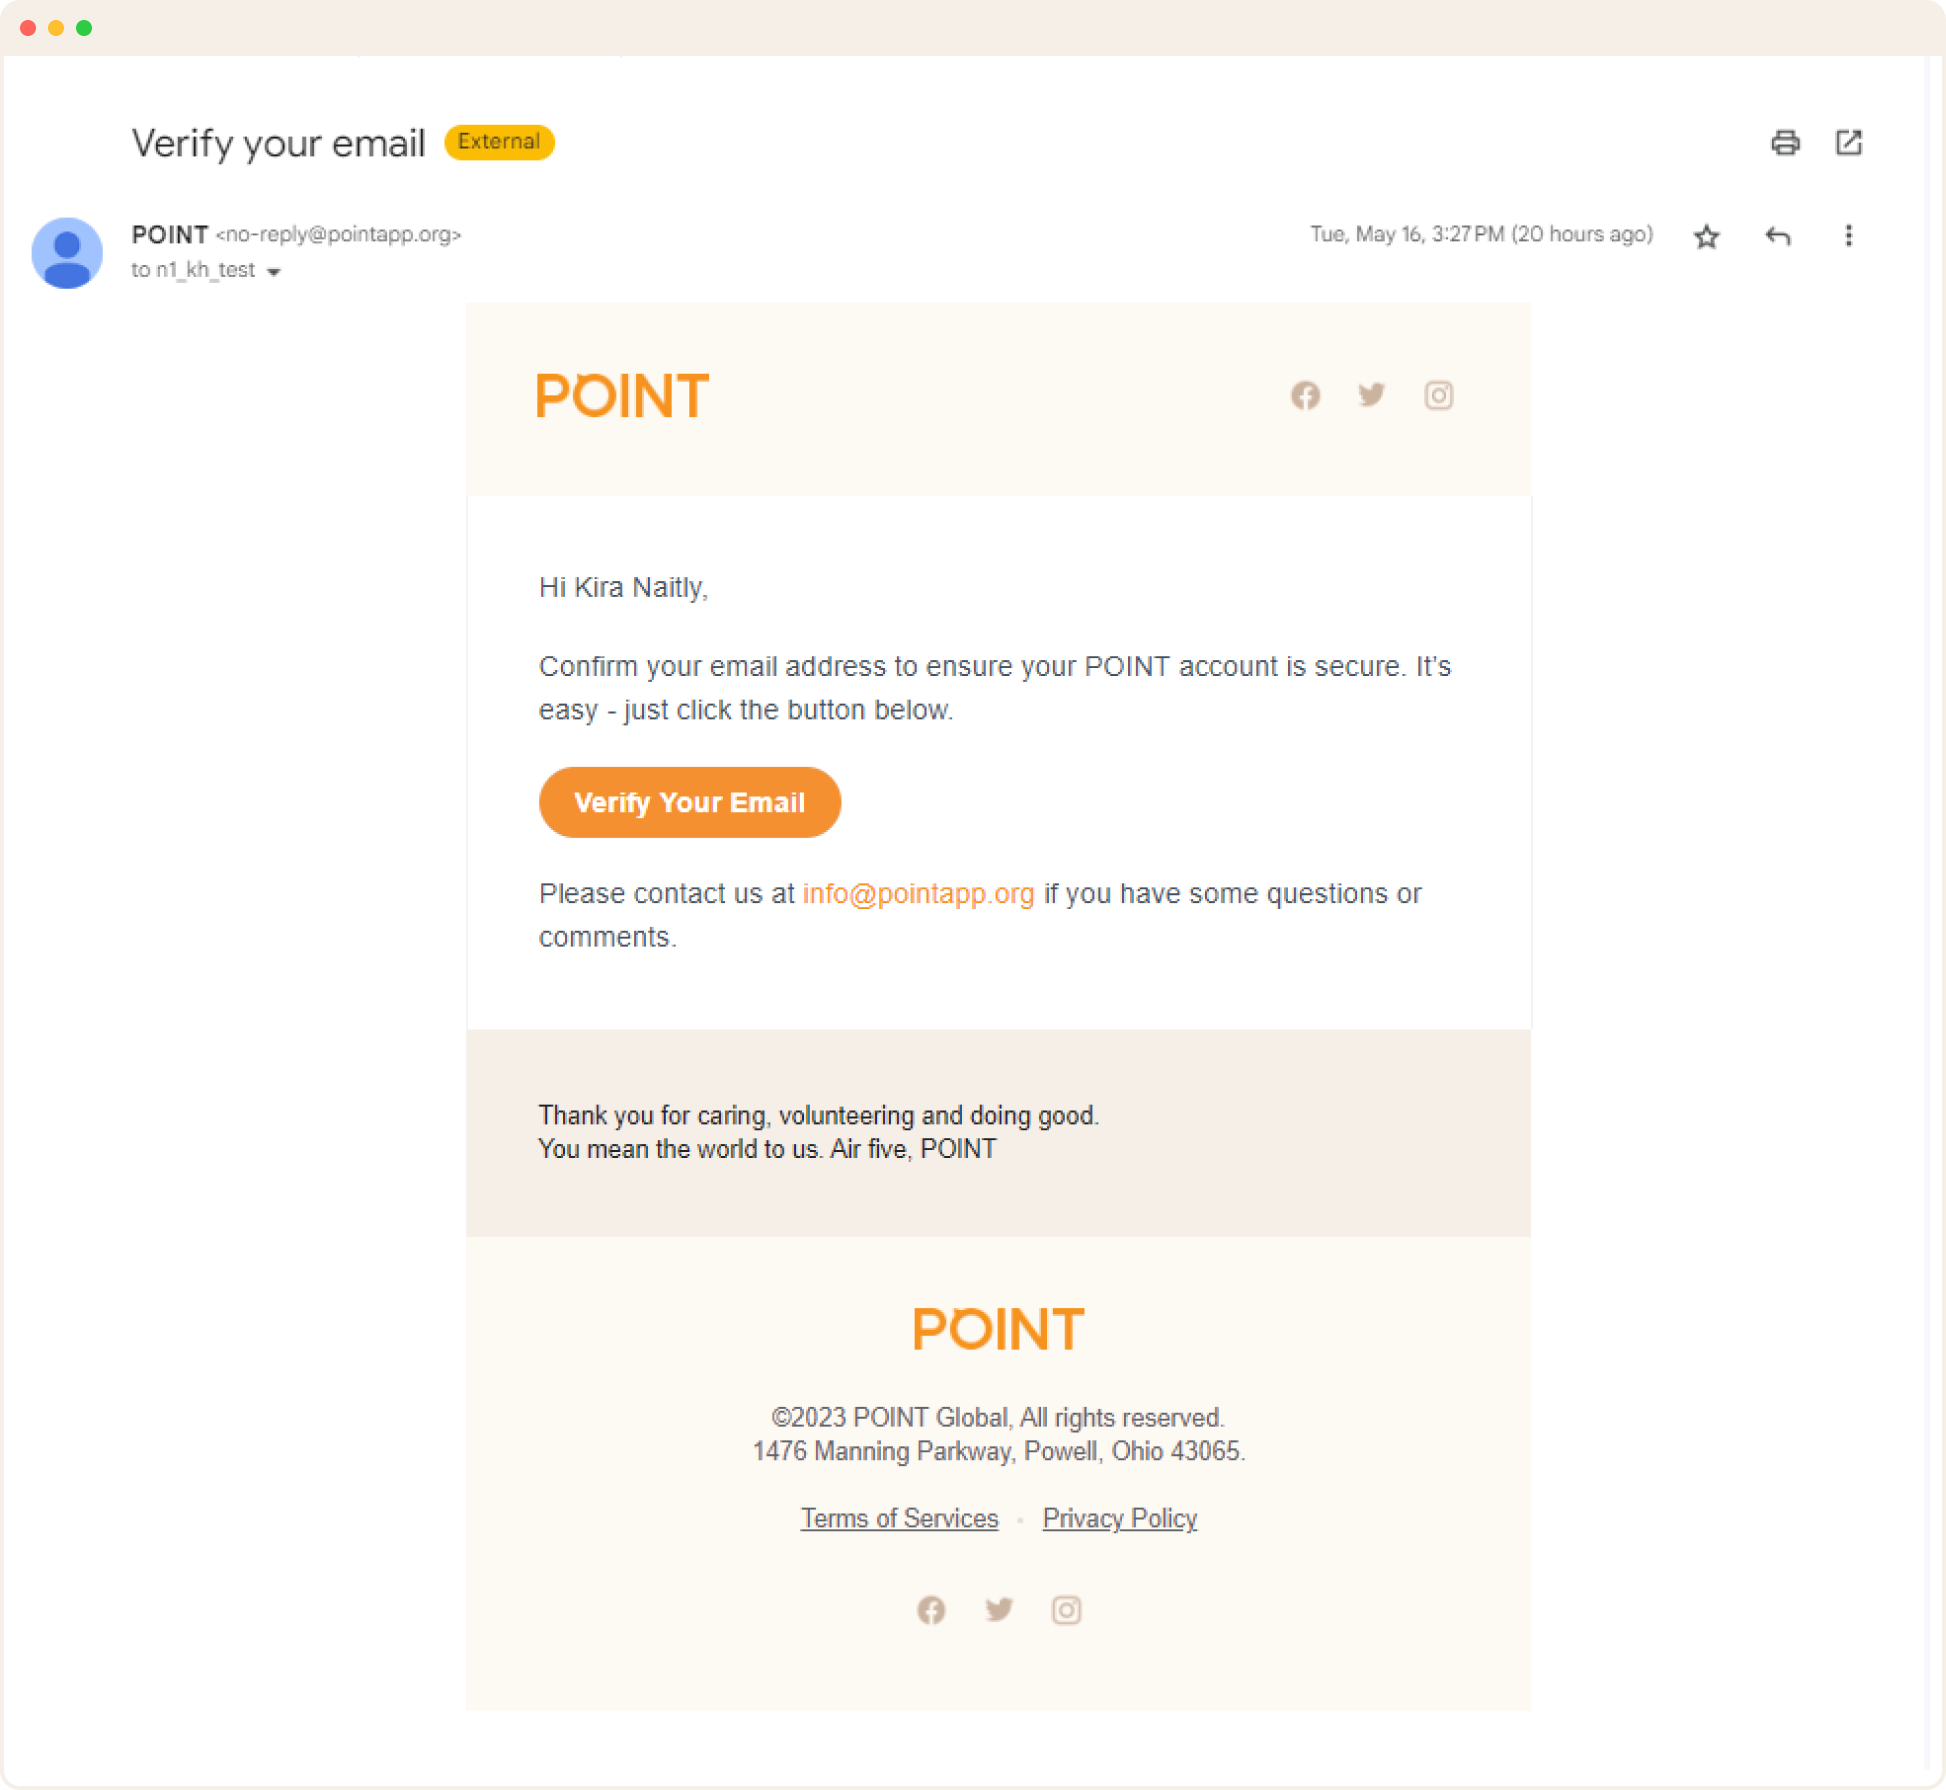Image resolution: width=1946 pixels, height=1790 pixels.
Task: Open the Privacy Policy link
Action: 1119,1519
